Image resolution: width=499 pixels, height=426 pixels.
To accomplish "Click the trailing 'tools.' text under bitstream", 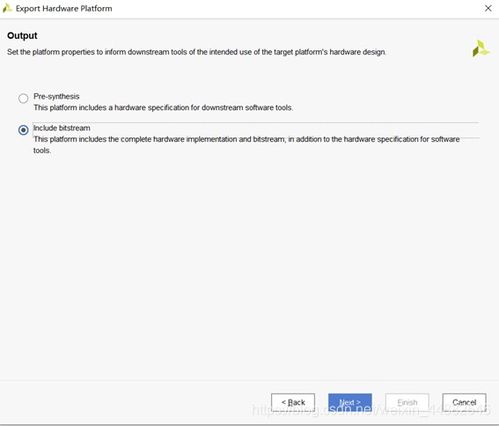I will (x=42, y=150).
